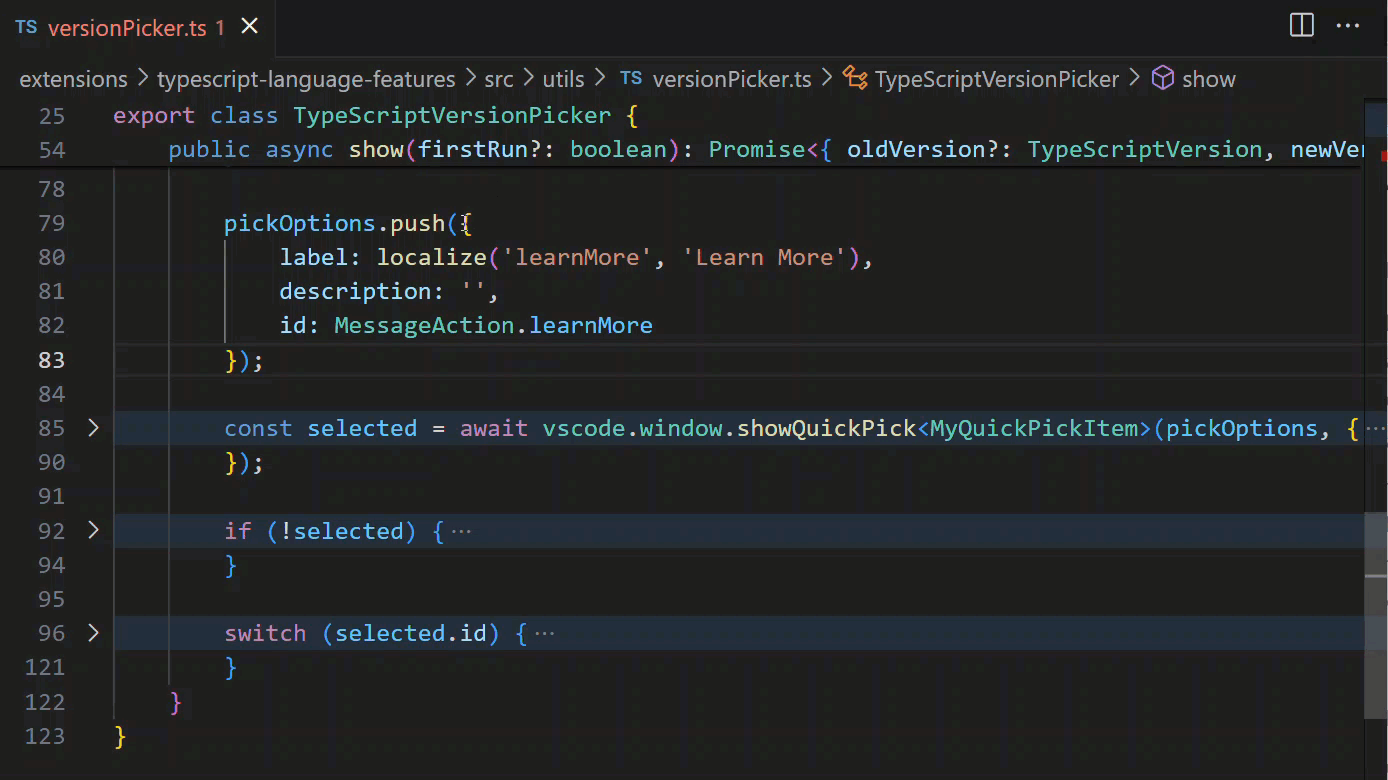This screenshot has width=1388, height=780.
Task: Click the red error marker in overview ruler
Action: click(1383, 156)
